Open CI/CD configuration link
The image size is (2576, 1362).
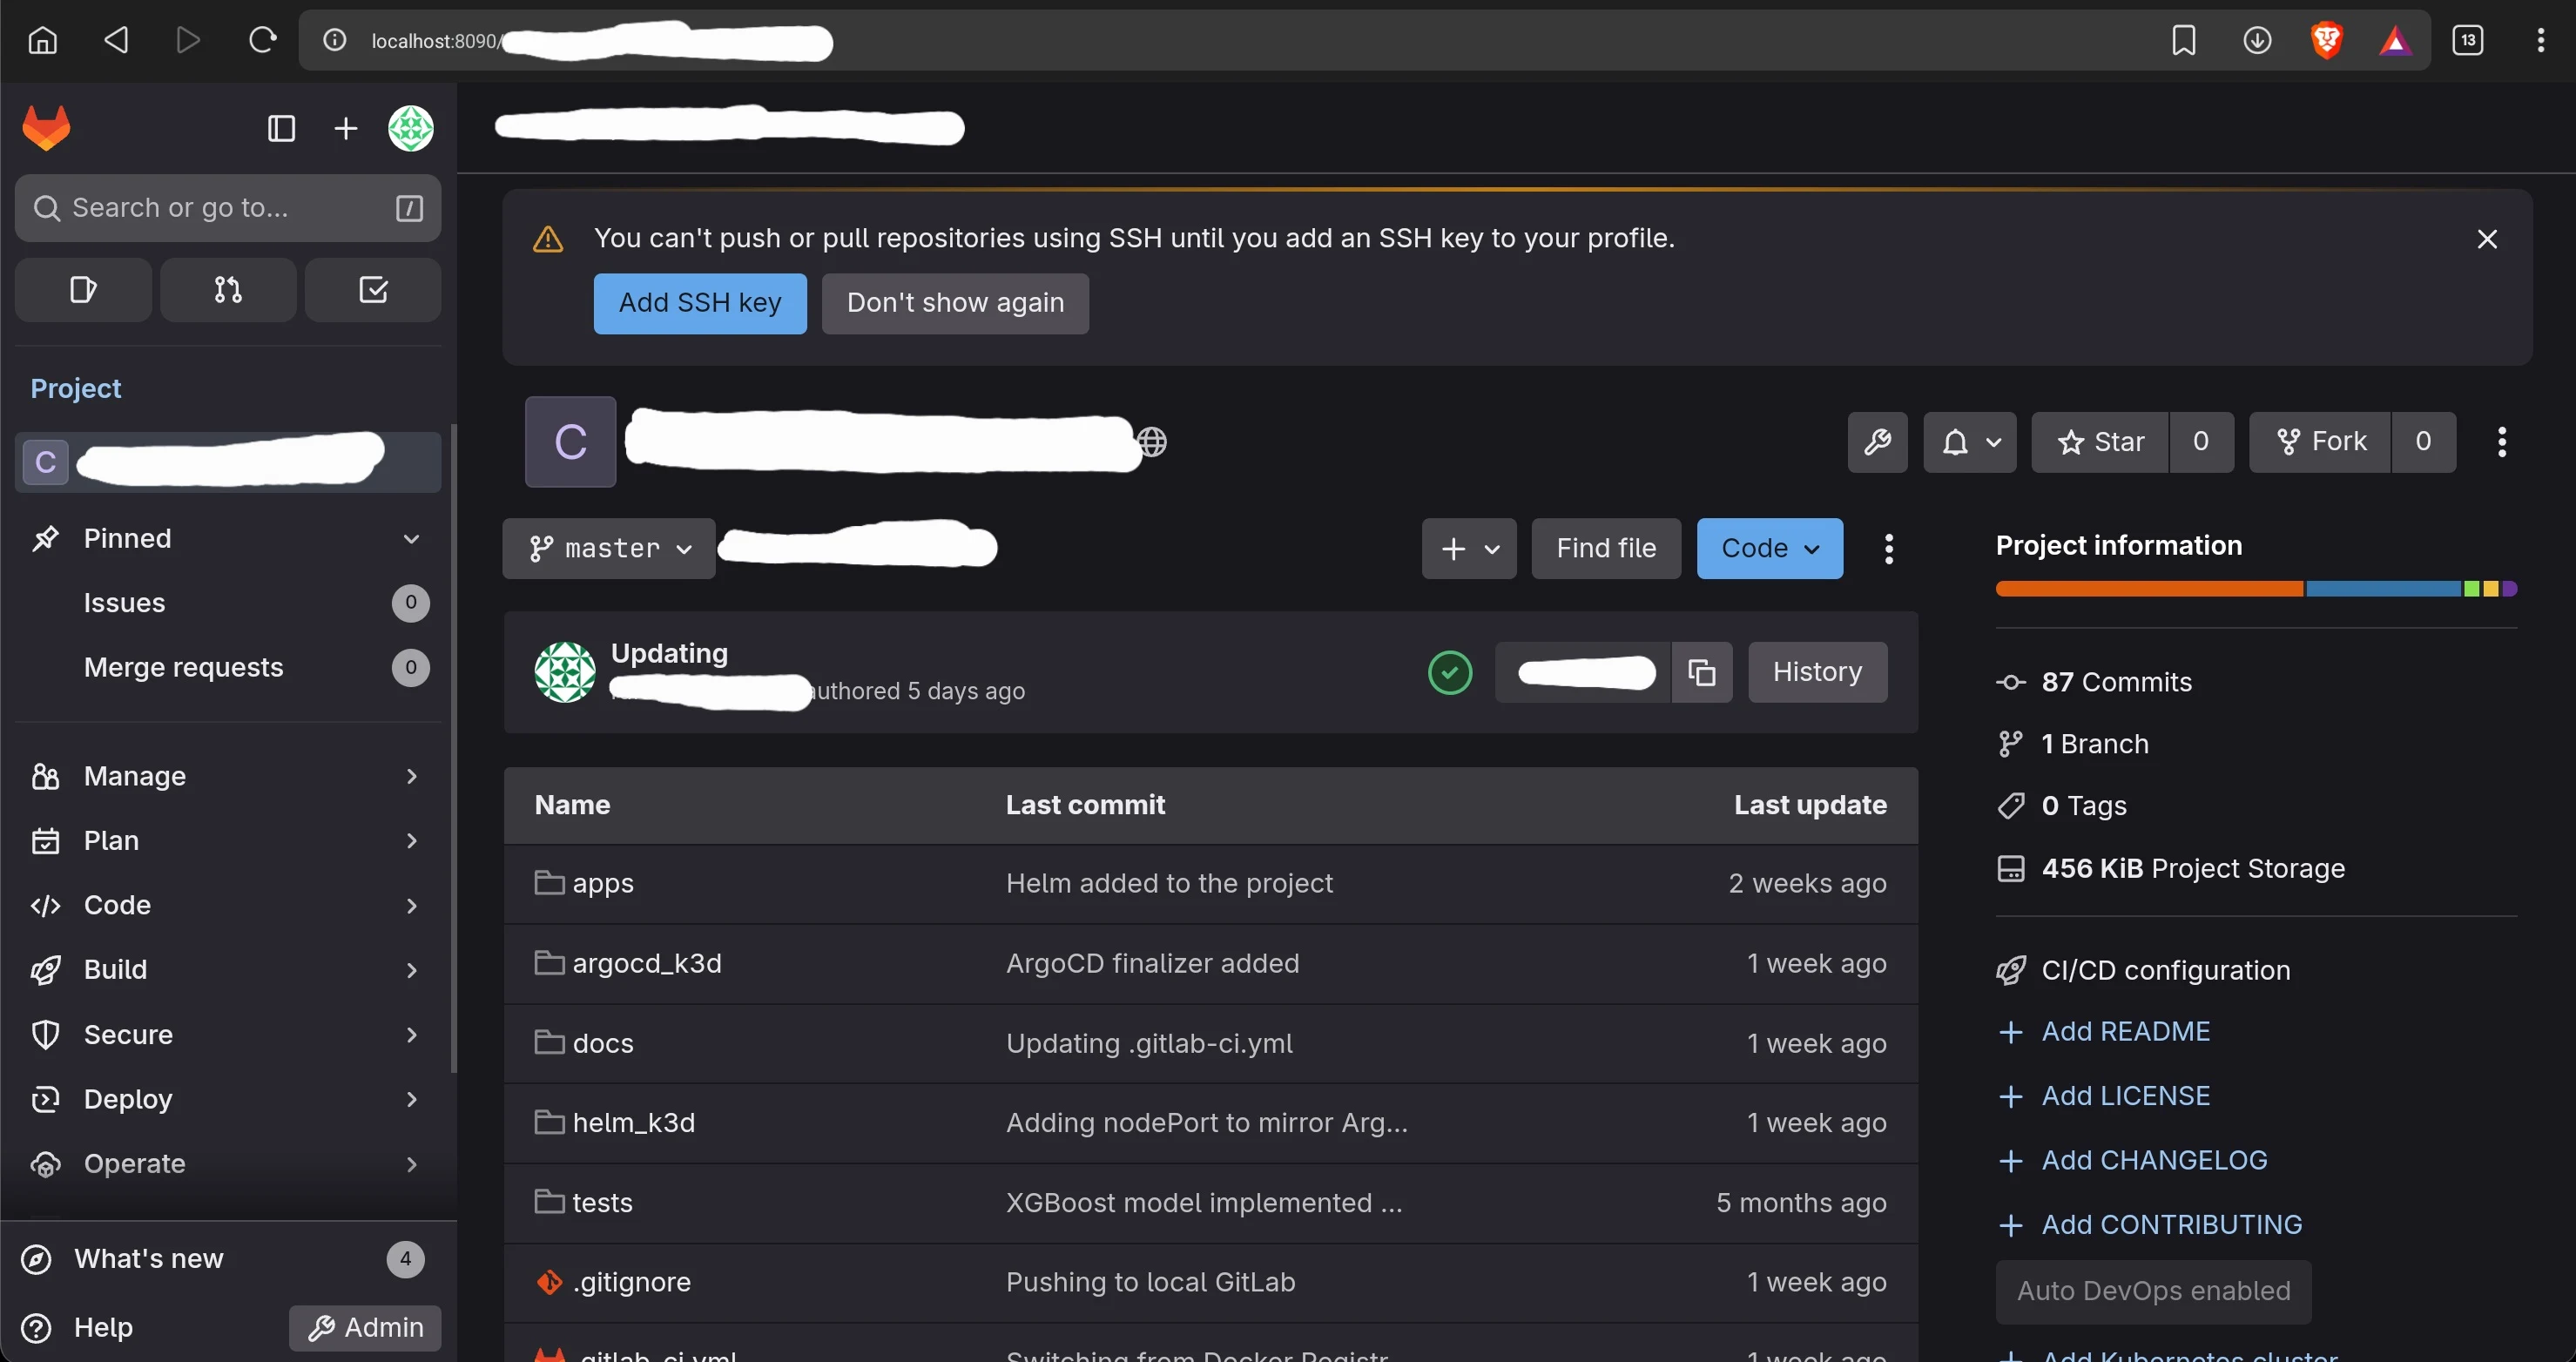tap(2165, 971)
